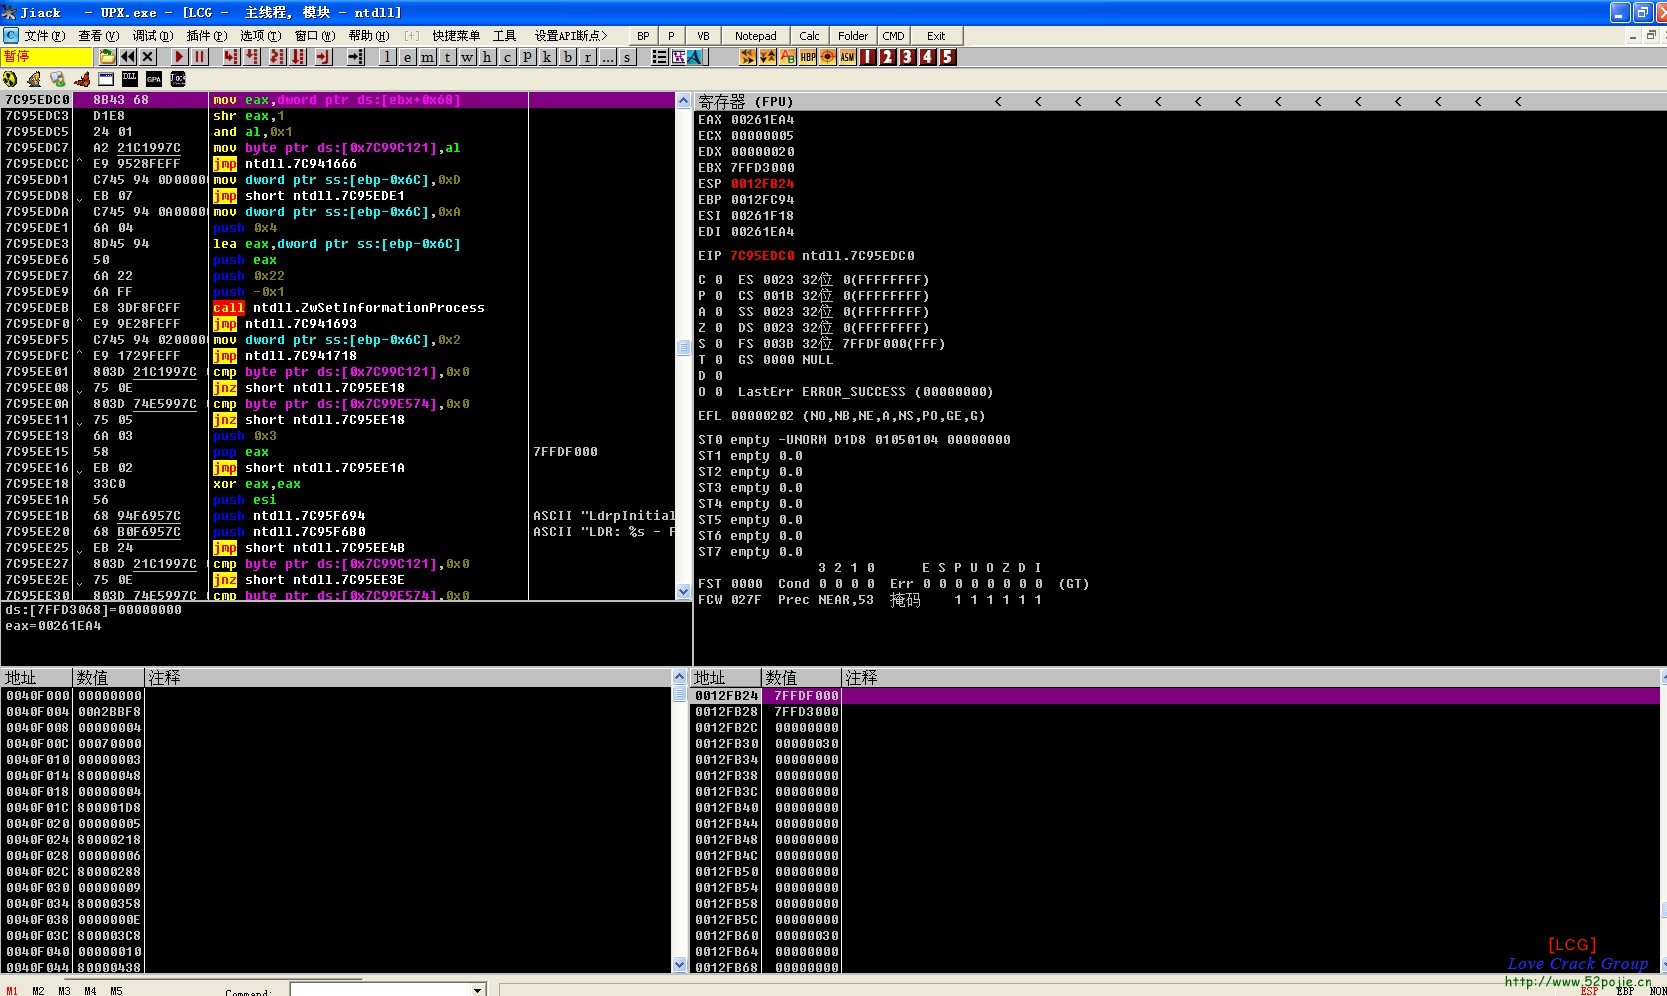Click the GPA icon in second toolbar
The width and height of the screenshot is (1667, 996).
coord(153,79)
